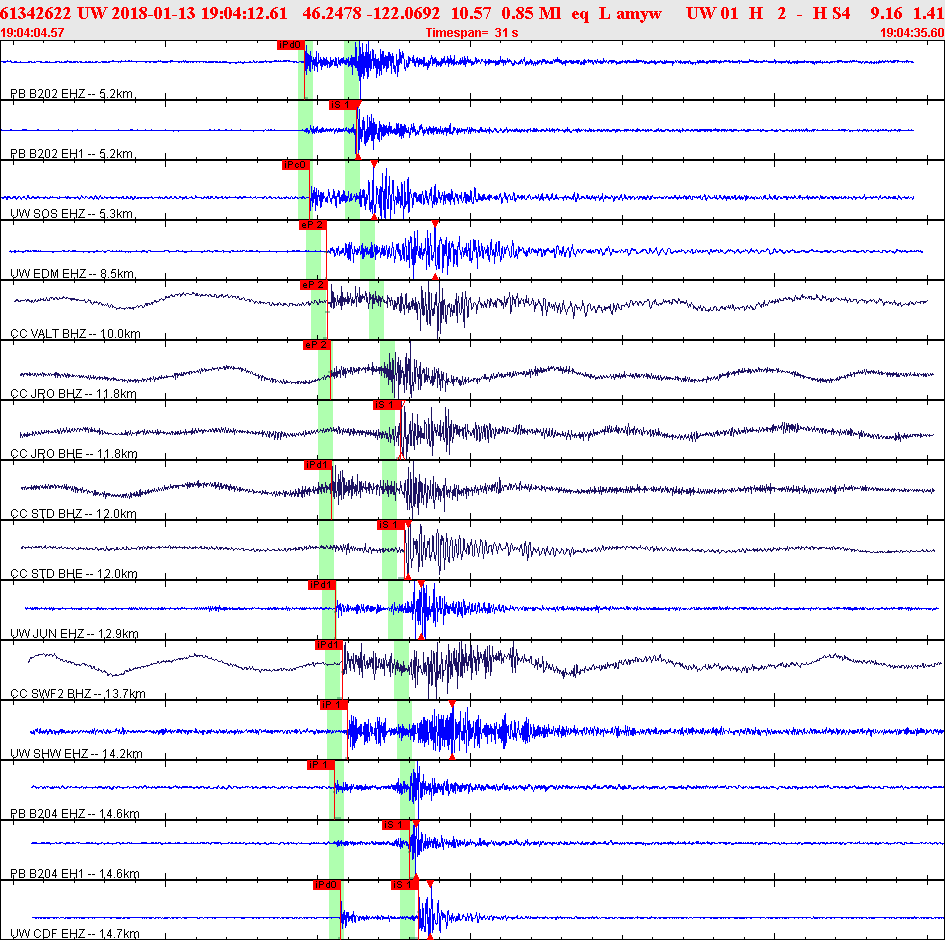Select the iS 1 pick on CC JRO BHE

[387, 405]
